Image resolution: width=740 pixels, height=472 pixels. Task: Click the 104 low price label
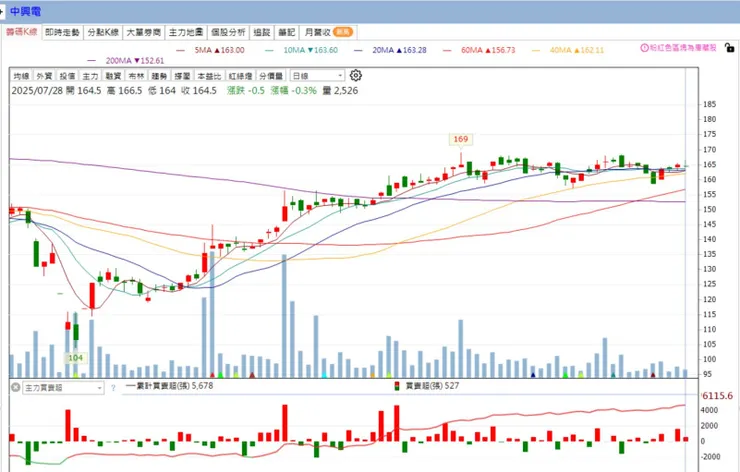coord(76,358)
